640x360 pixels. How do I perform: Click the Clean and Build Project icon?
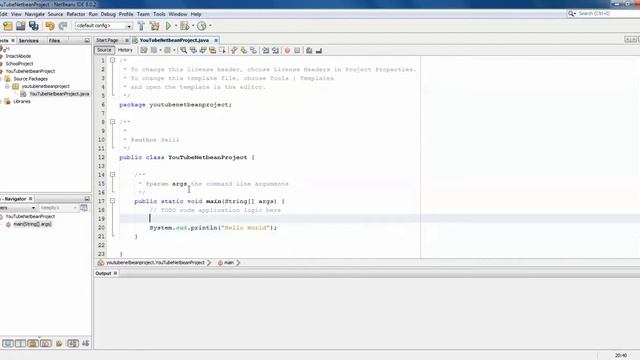155,26
